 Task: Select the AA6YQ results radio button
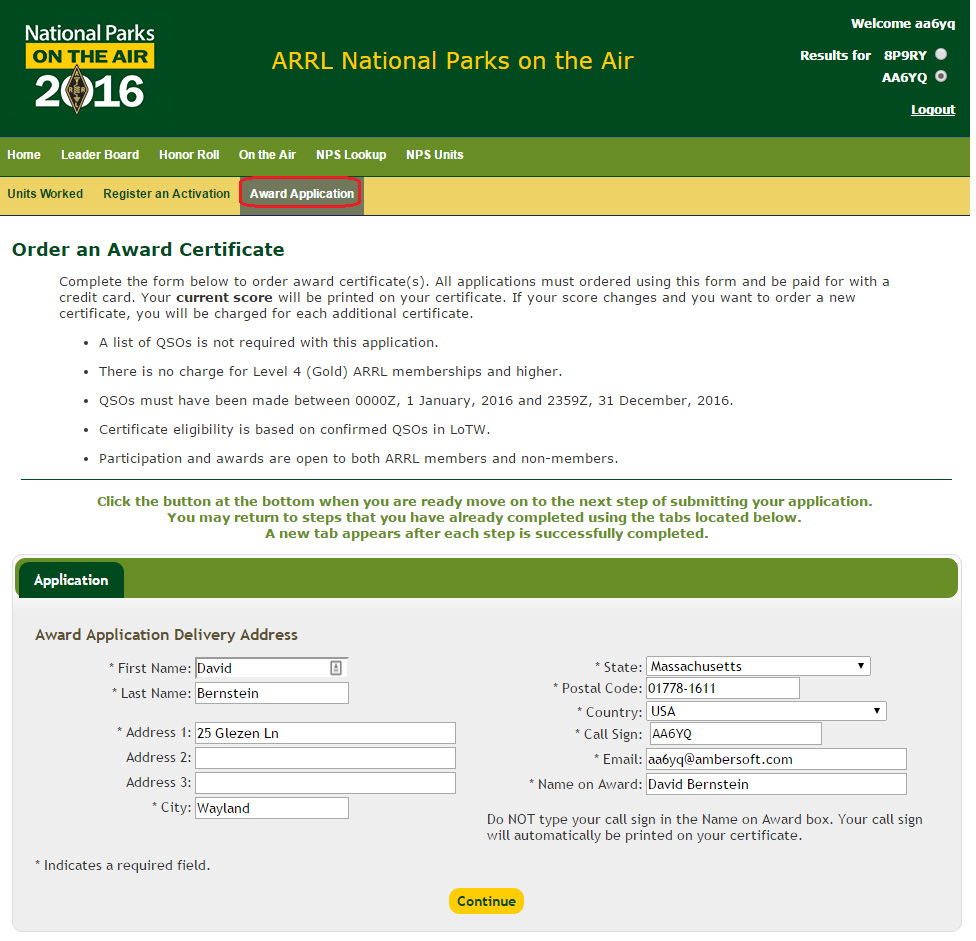pyautogui.click(x=940, y=77)
